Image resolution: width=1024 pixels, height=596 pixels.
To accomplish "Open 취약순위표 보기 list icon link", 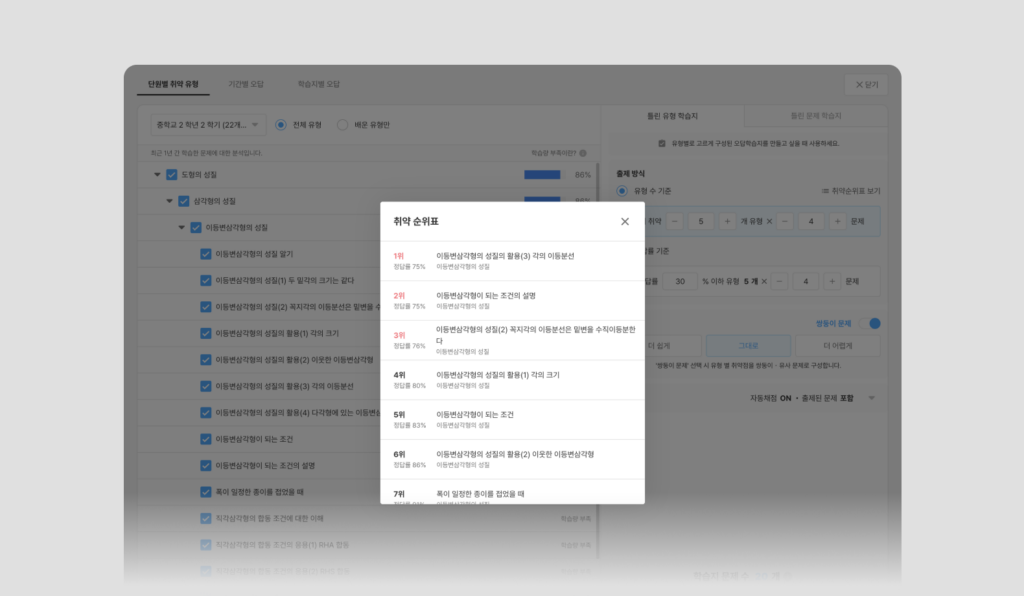I will pyautogui.click(x=850, y=191).
